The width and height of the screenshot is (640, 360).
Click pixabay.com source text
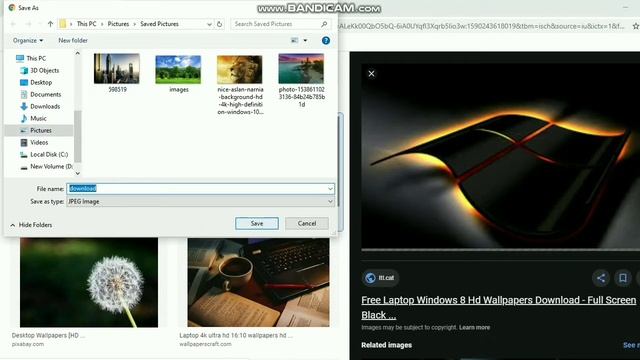[x=28, y=344]
